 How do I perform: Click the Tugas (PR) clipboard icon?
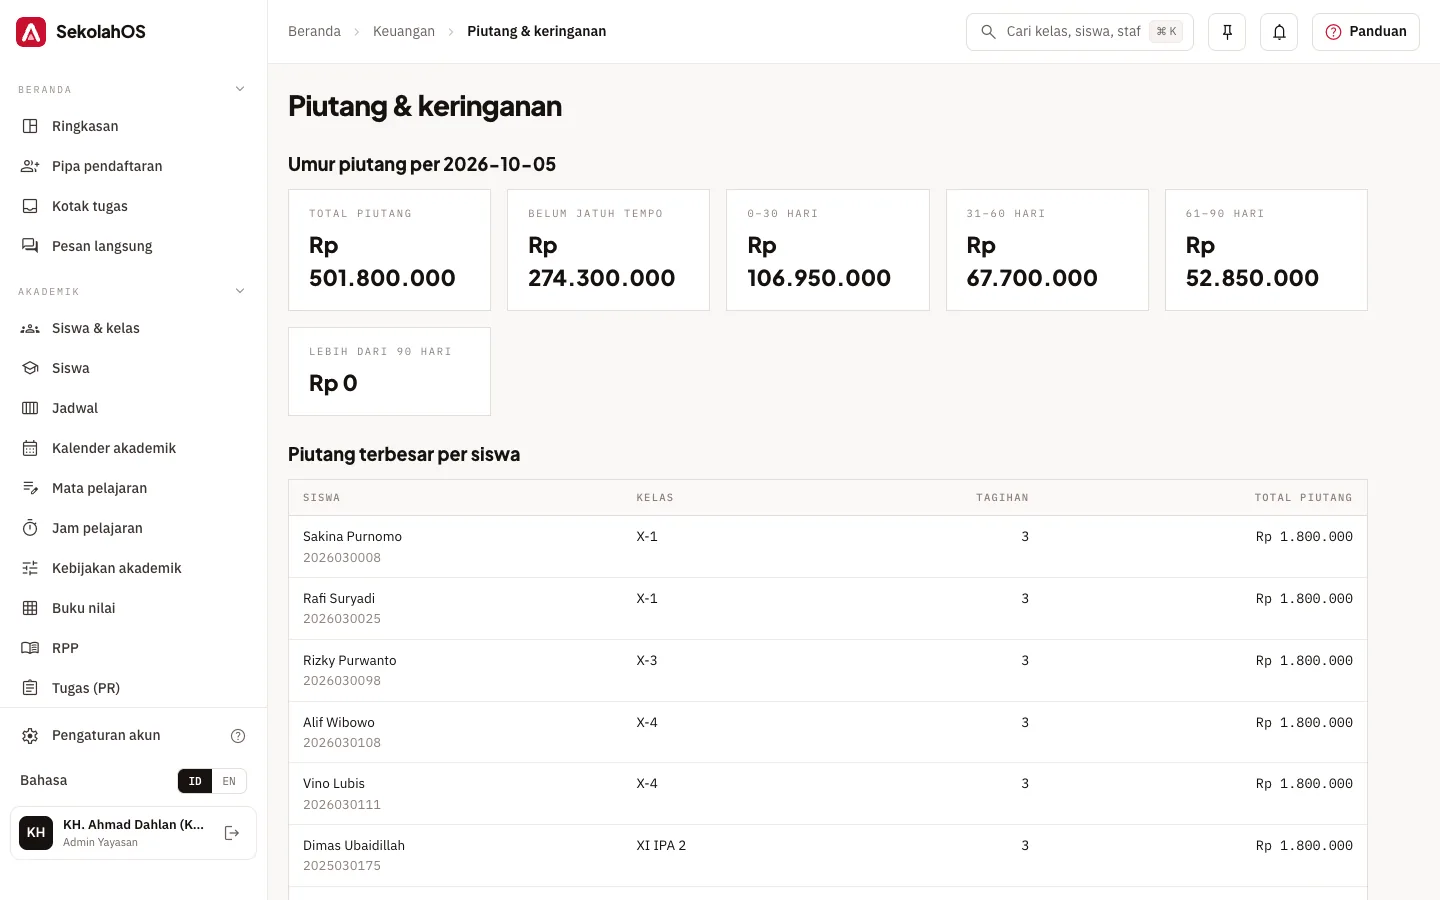30,688
